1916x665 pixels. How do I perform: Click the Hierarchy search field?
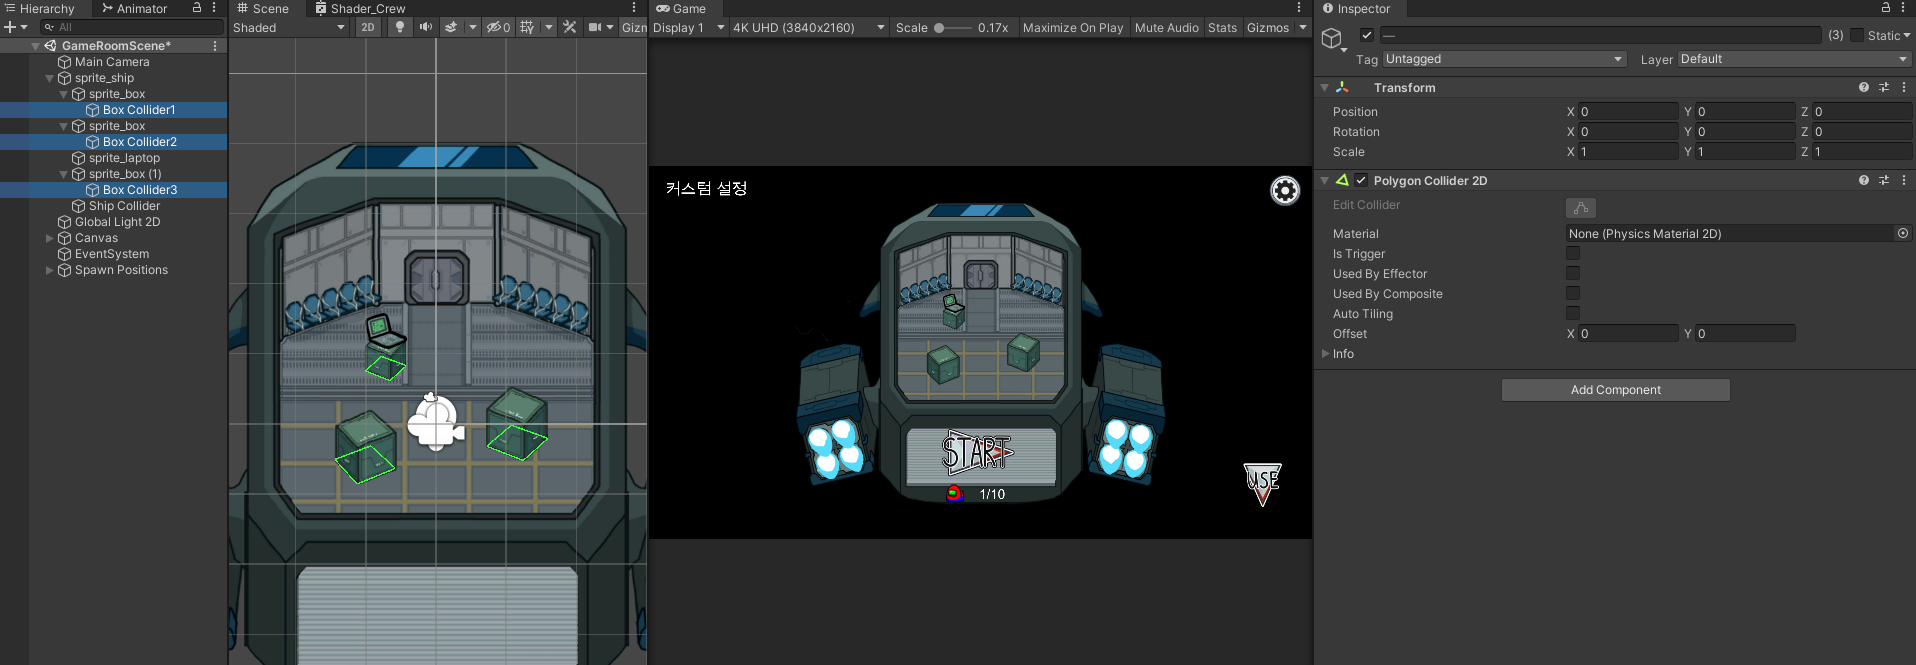point(132,27)
